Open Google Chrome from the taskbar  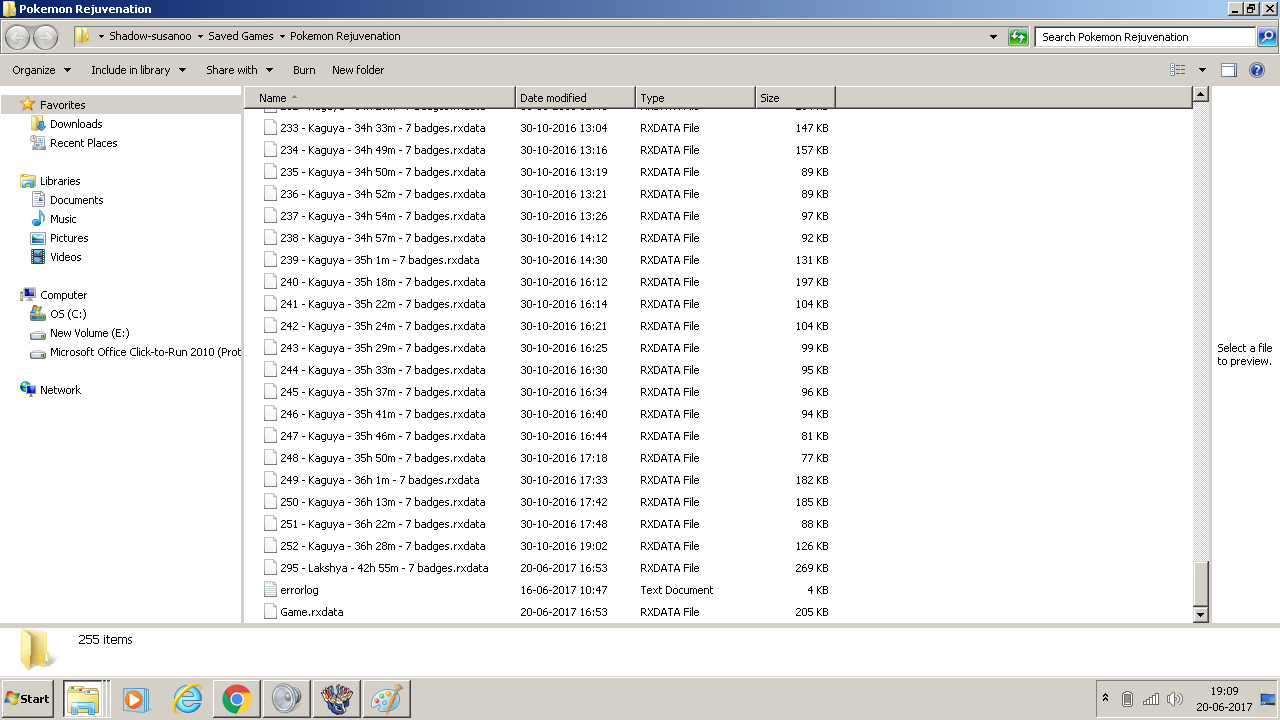[x=237, y=699]
